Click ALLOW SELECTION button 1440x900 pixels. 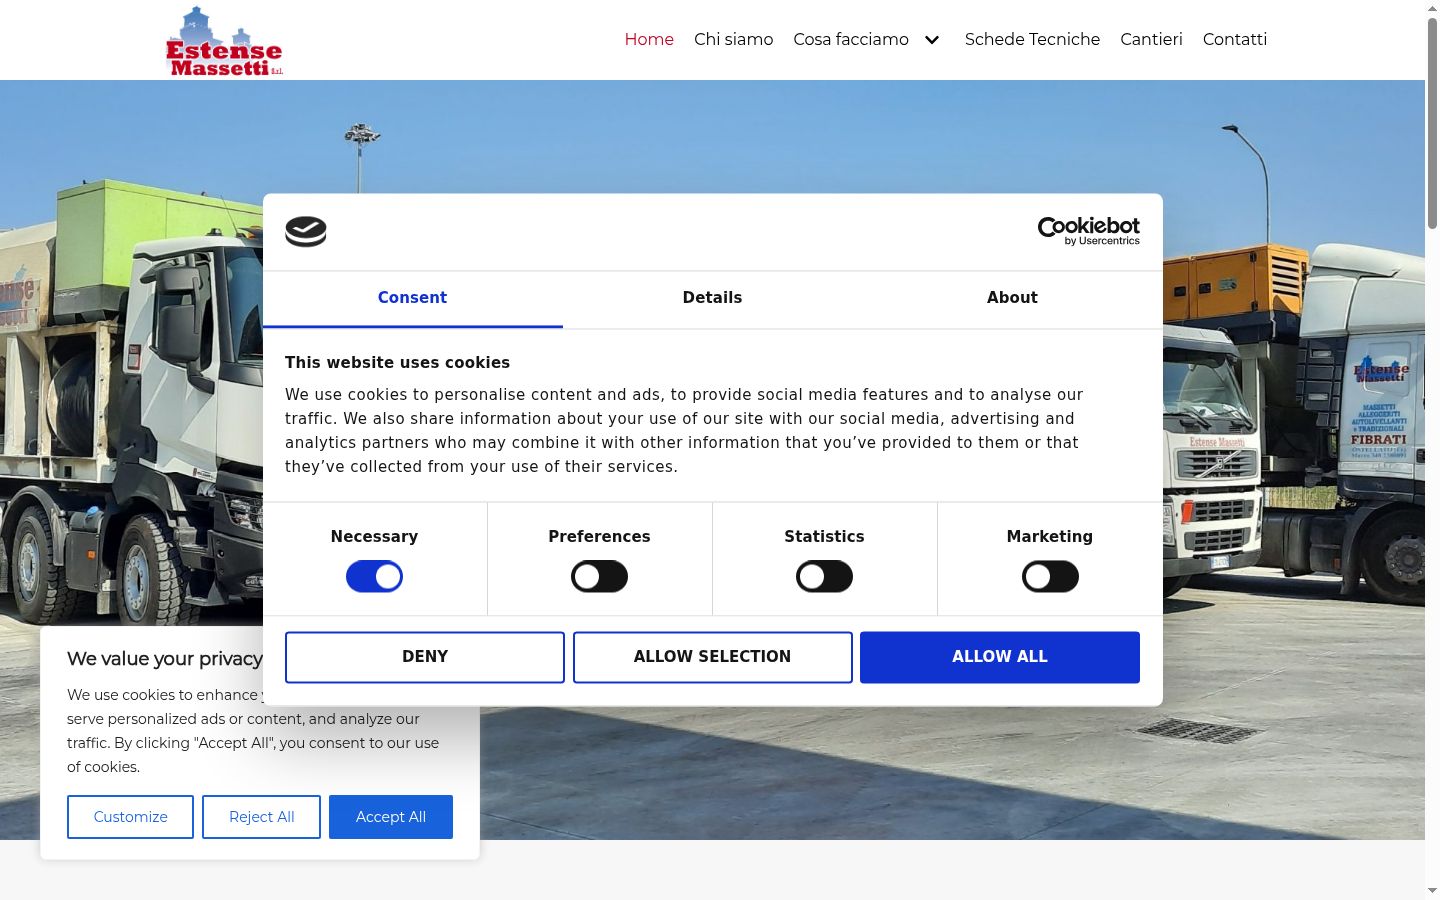(712, 657)
